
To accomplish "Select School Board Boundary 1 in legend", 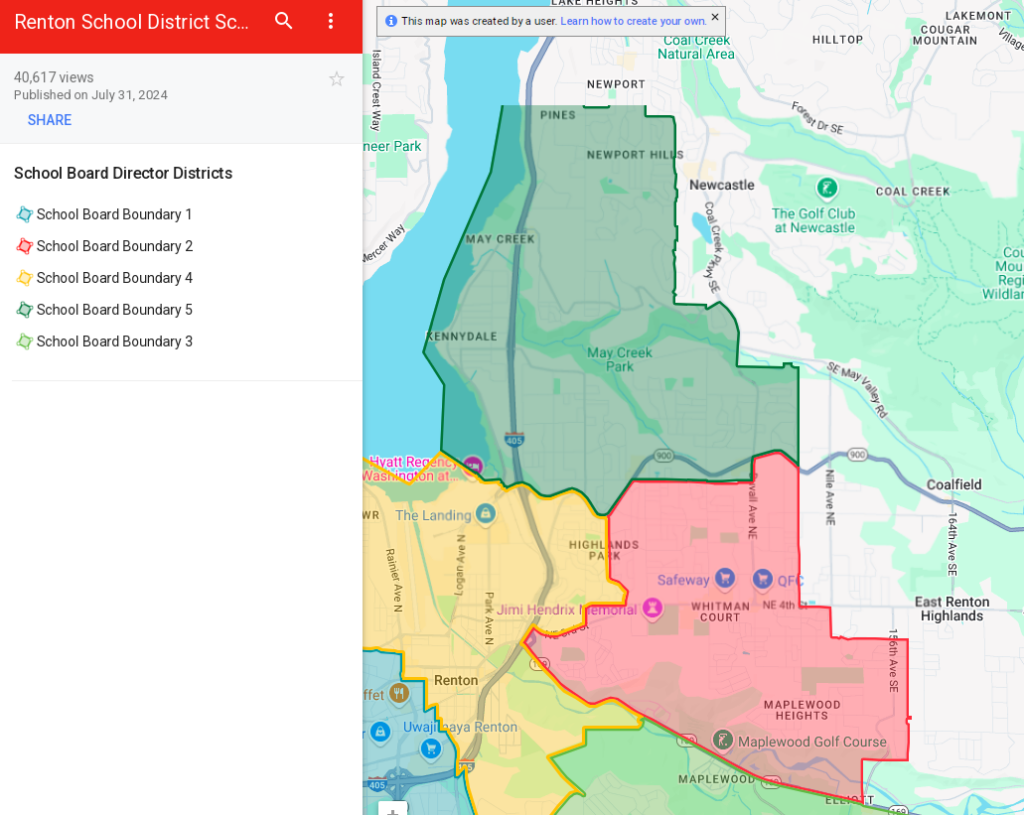I will click(x=114, y=214).
